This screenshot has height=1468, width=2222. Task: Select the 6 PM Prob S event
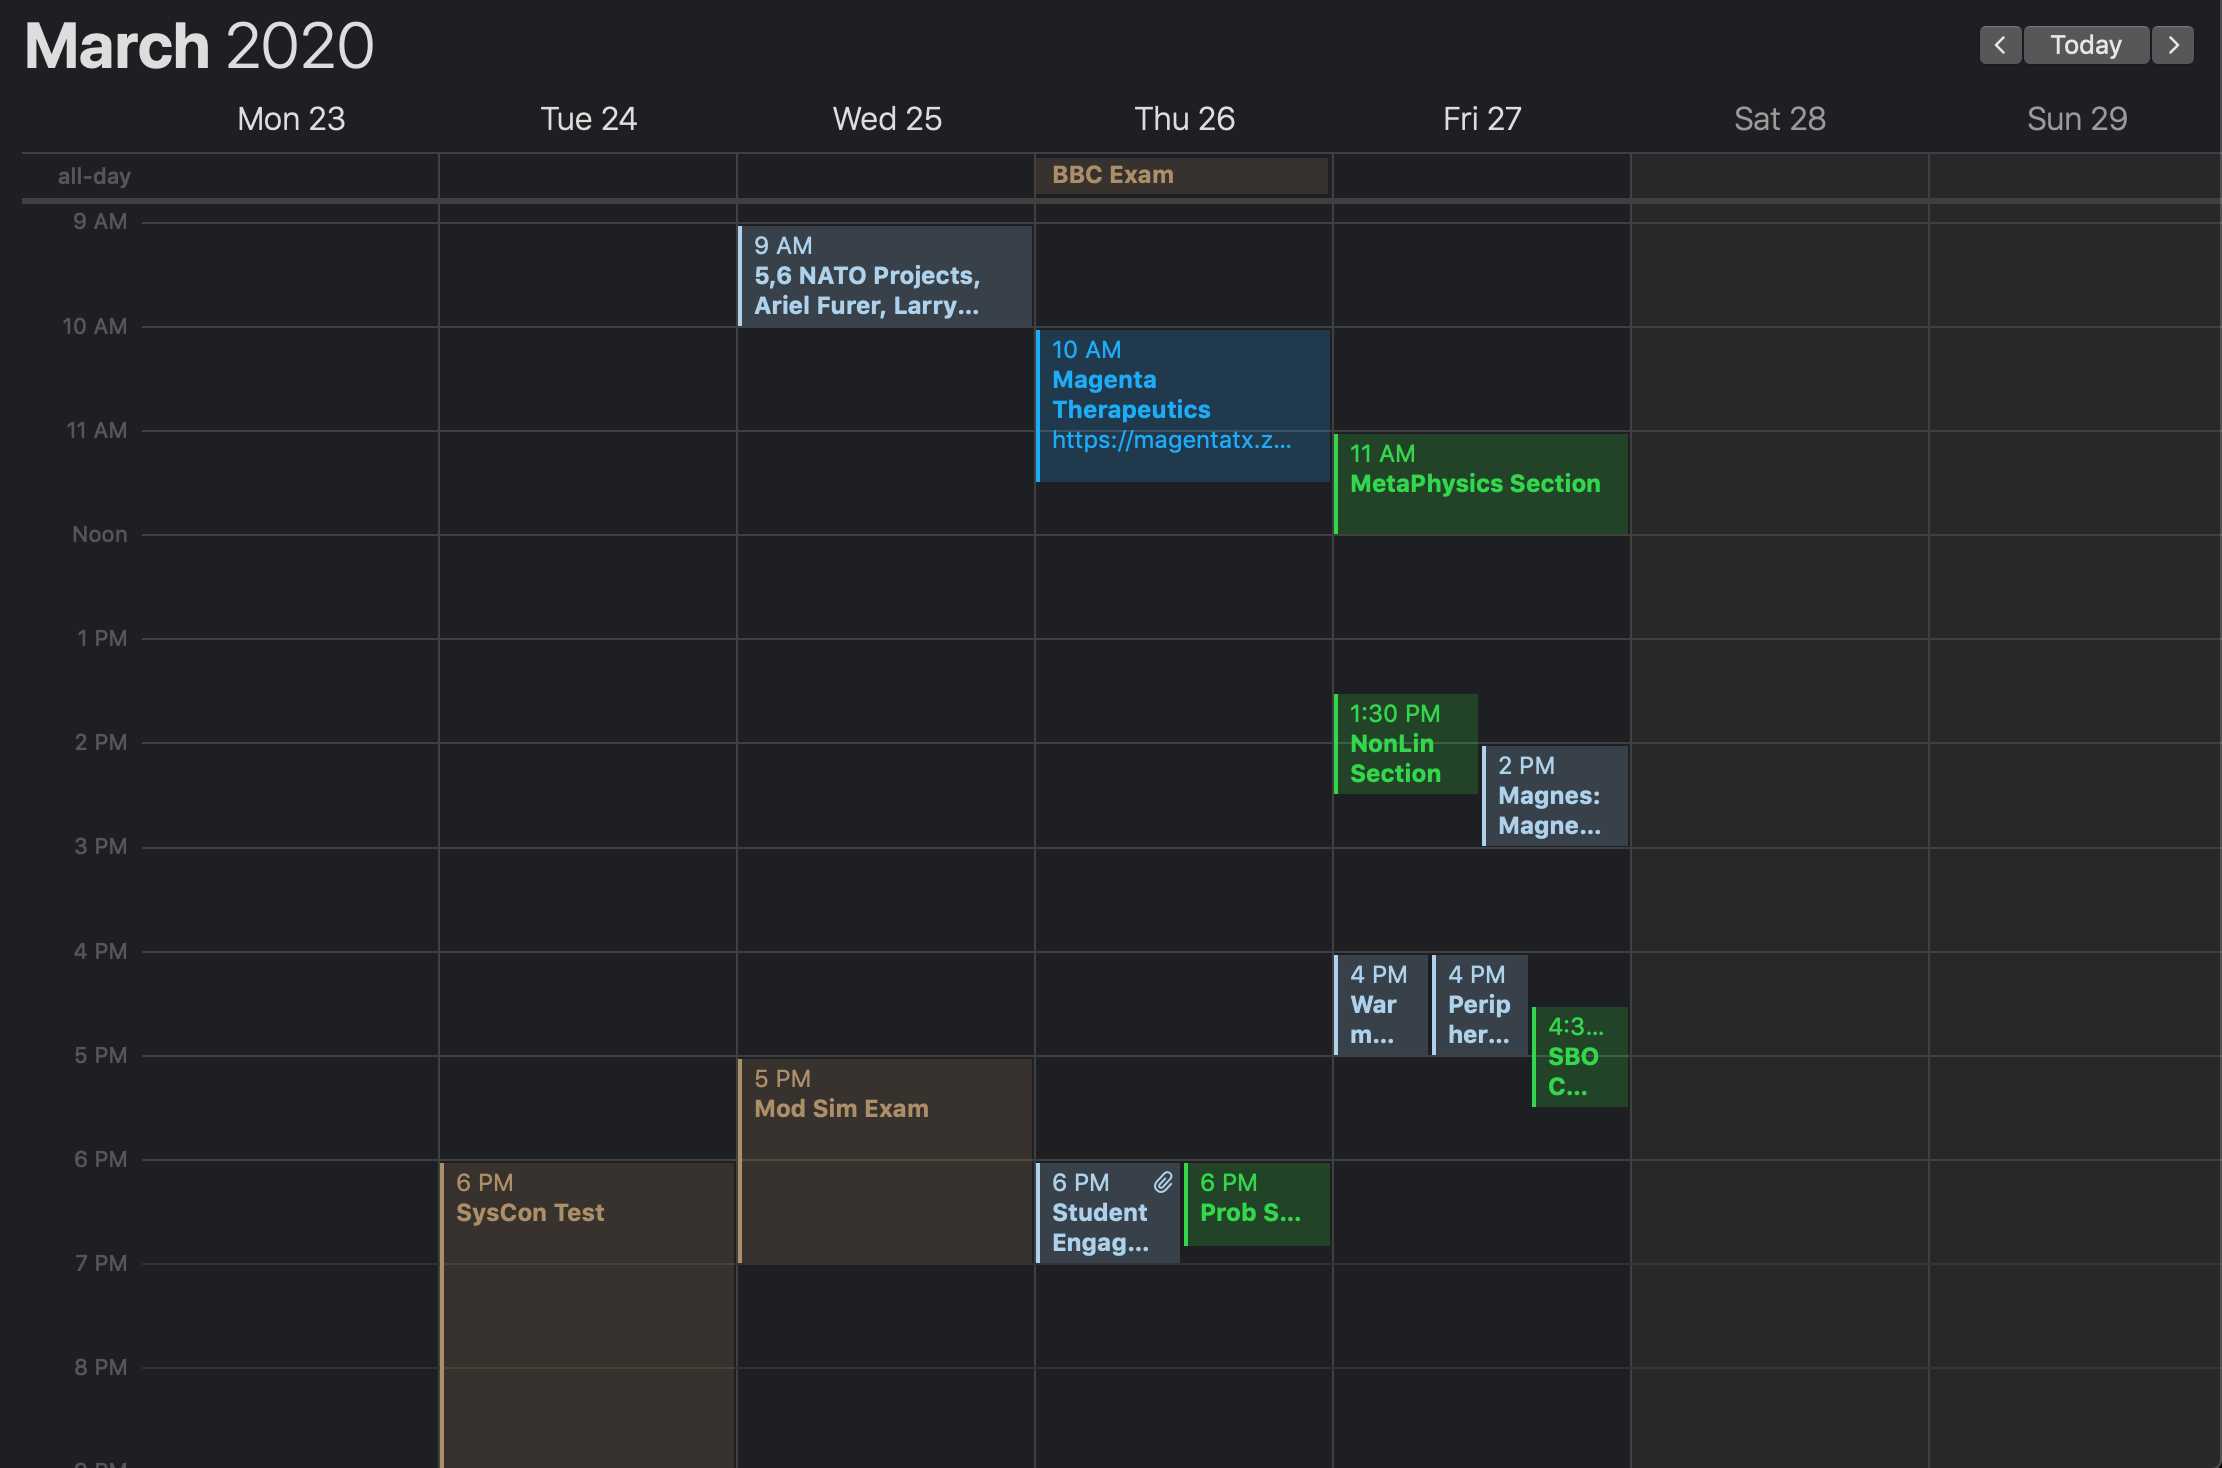click(1256, 1204)
